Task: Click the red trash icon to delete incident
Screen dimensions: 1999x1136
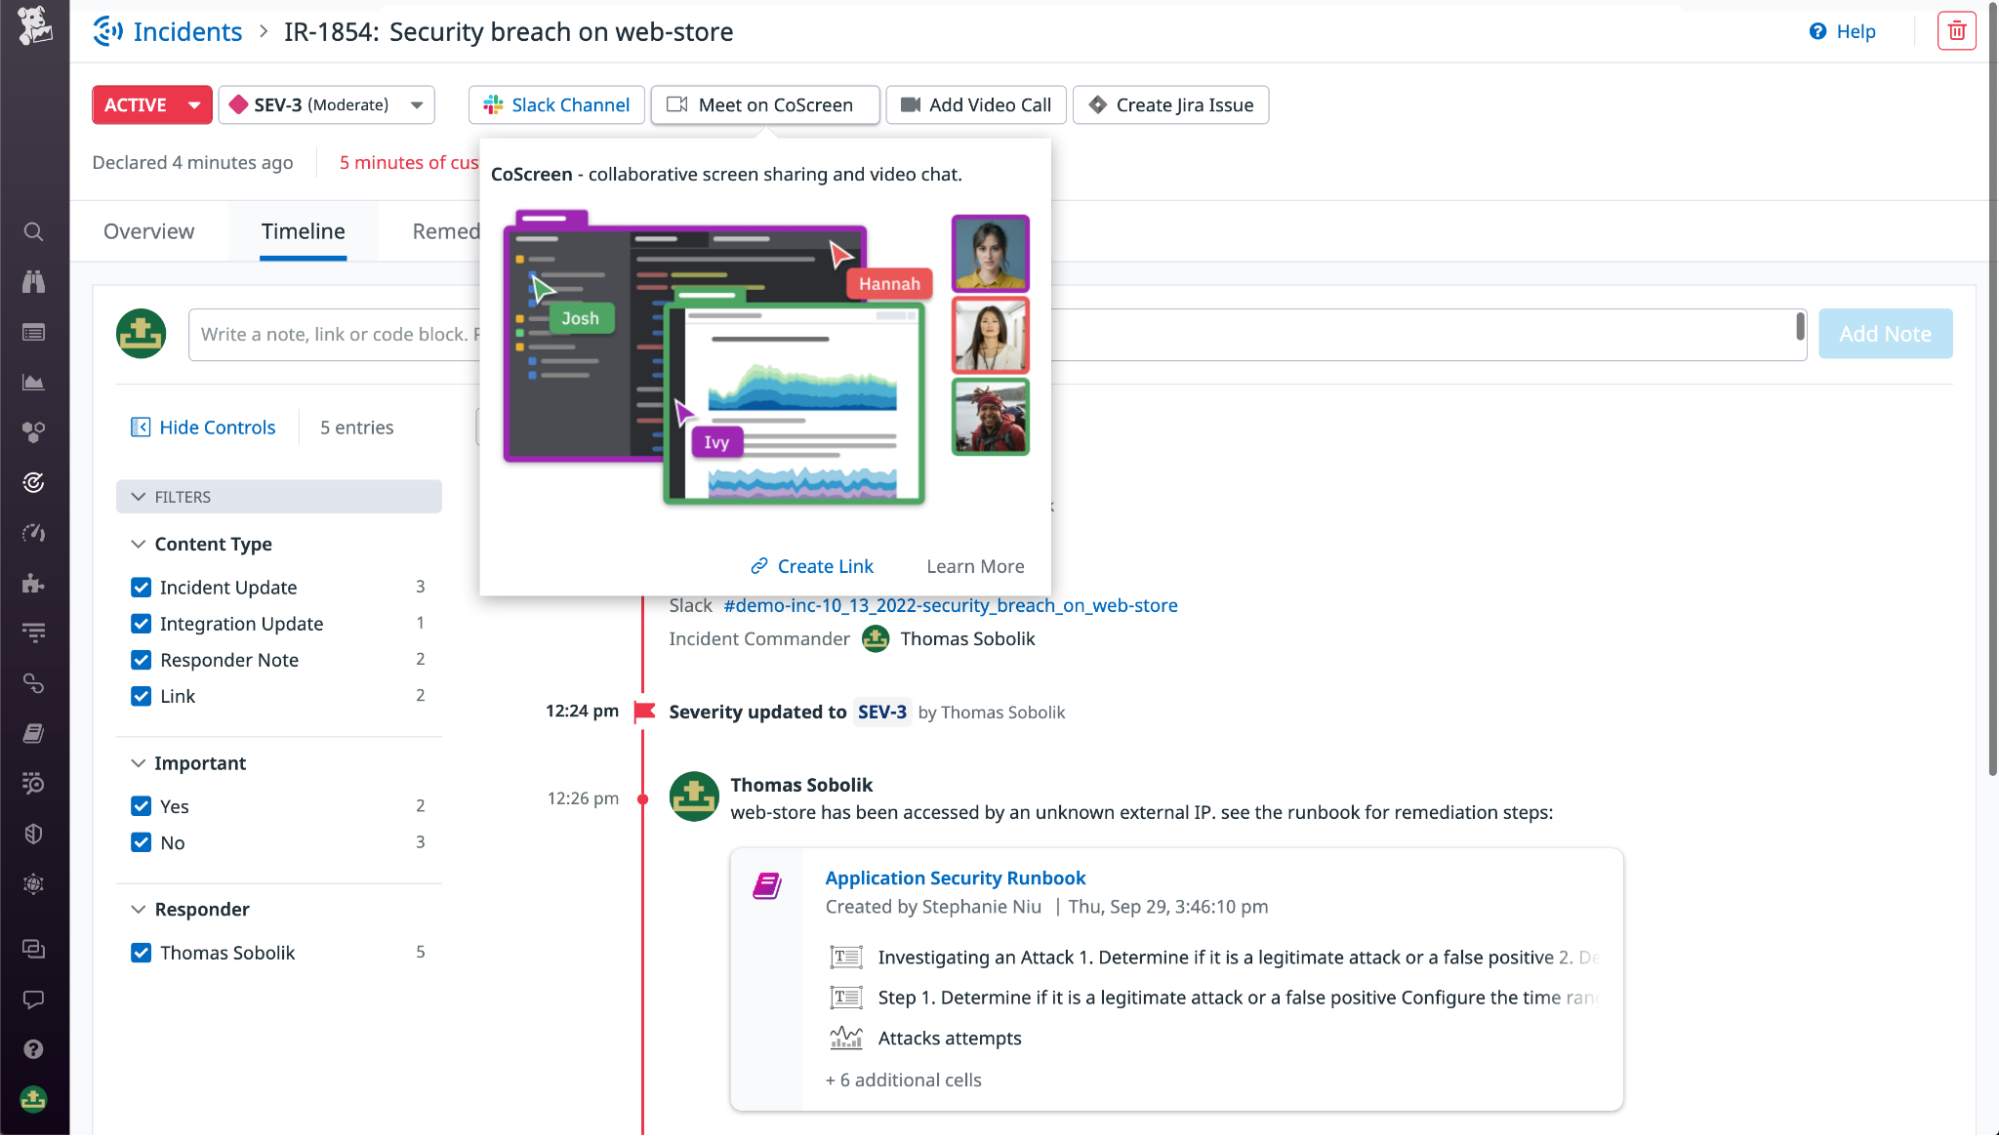Action: coord(1956,31)
